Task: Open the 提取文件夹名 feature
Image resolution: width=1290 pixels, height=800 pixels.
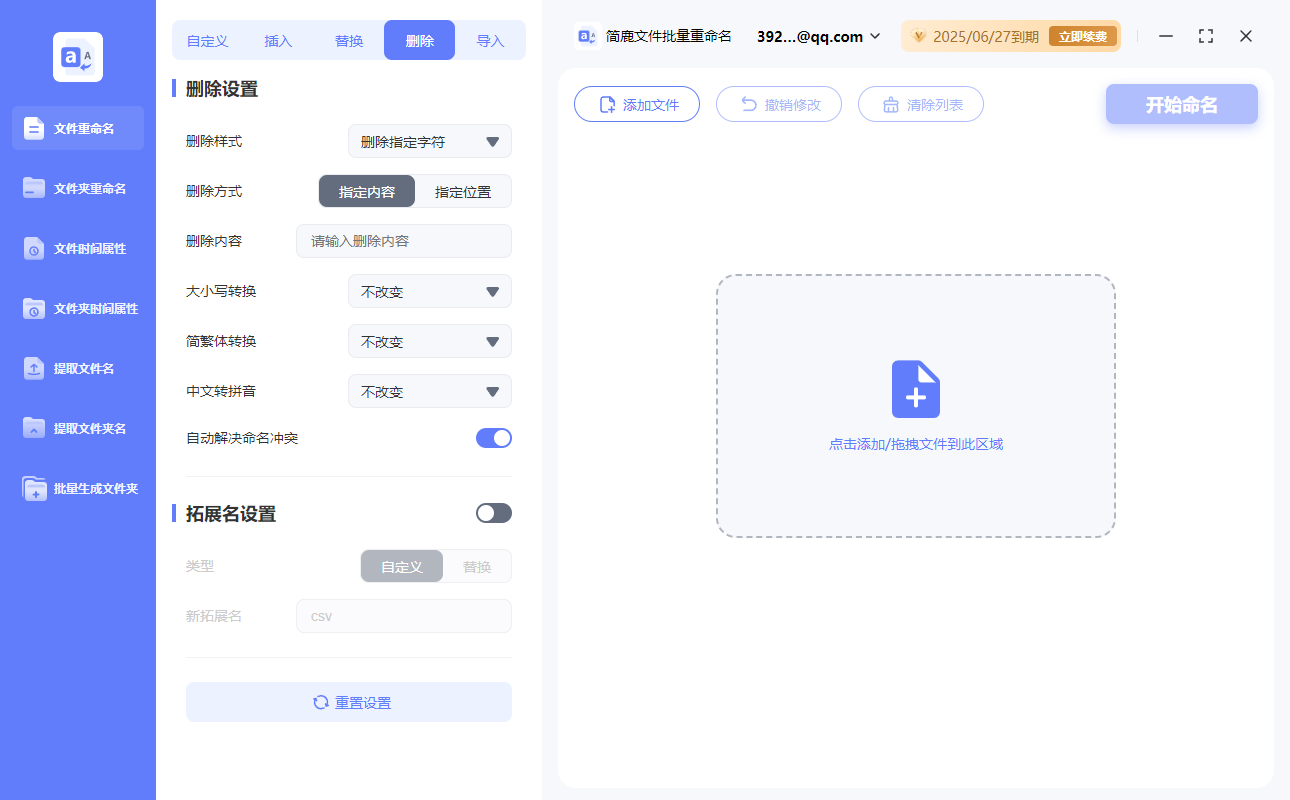Action: 77,428
